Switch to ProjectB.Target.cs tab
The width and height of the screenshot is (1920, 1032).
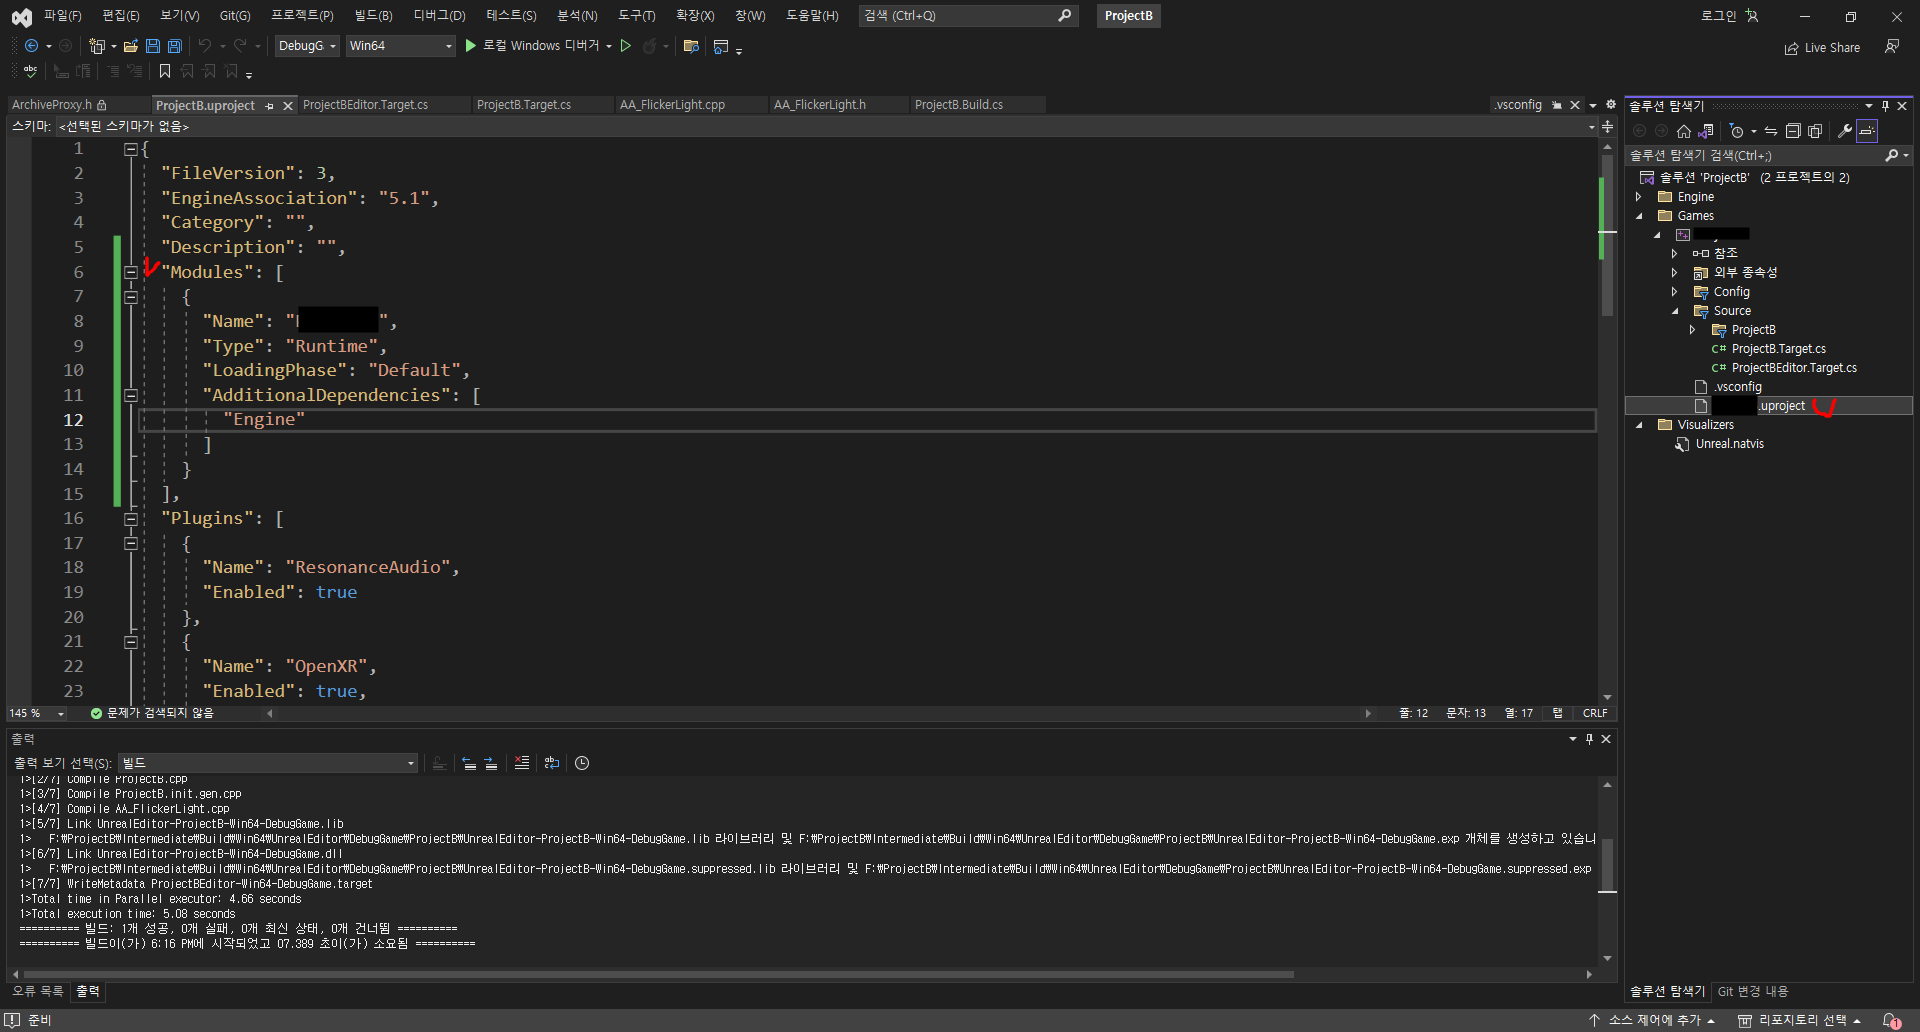(x=524, y=105)
